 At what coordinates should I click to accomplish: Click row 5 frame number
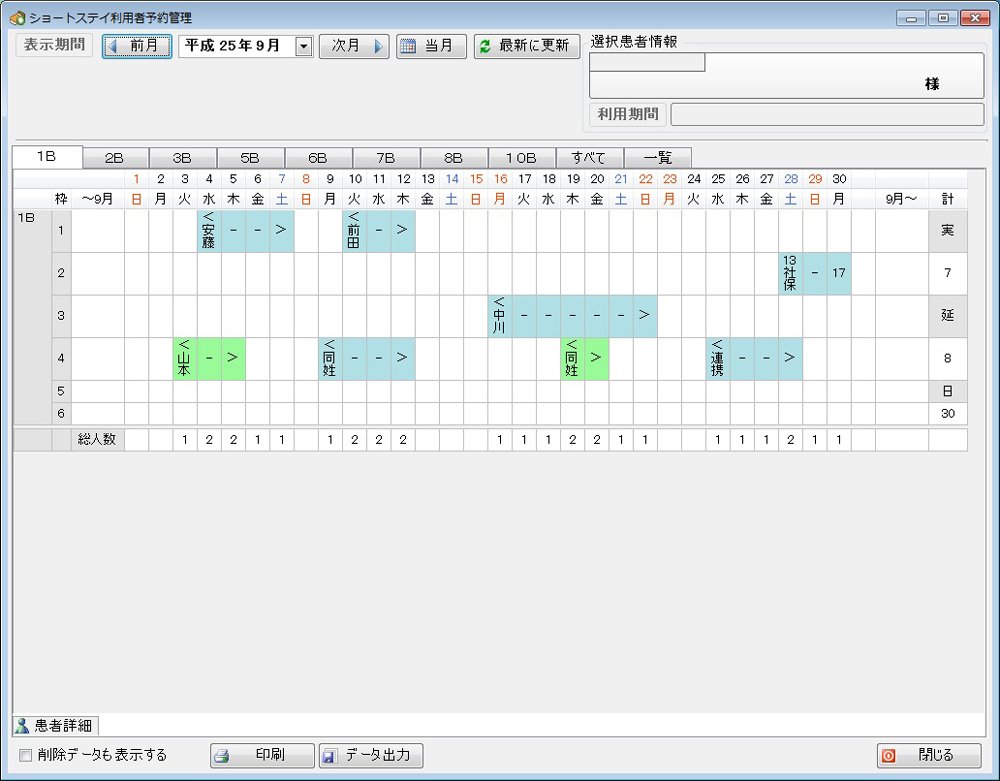click(x=61, y=391)
